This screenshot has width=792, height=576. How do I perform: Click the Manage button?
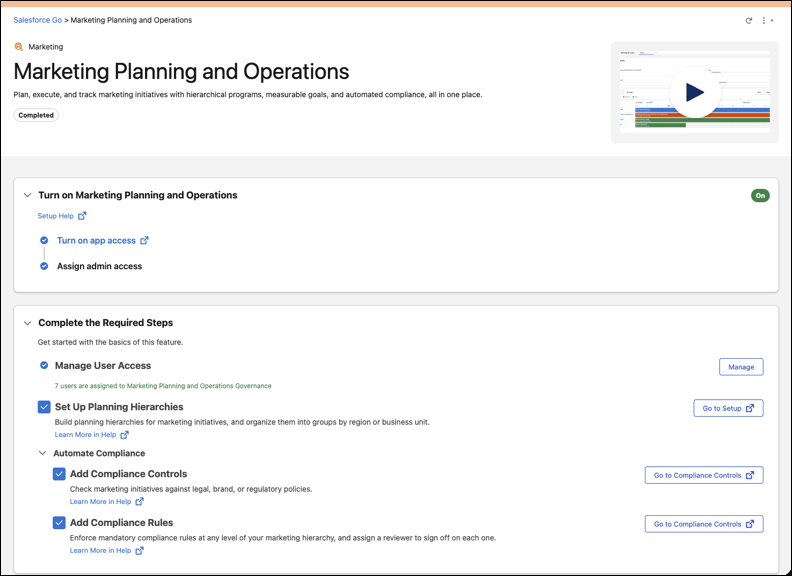click(x=741, y=367)
